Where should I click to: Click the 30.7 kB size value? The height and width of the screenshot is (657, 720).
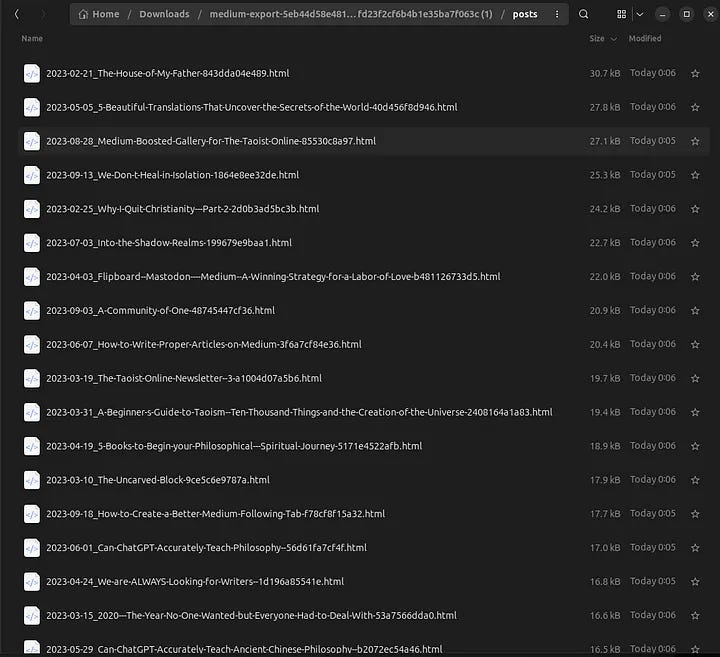pyautogui.click(x=605, y=73)
